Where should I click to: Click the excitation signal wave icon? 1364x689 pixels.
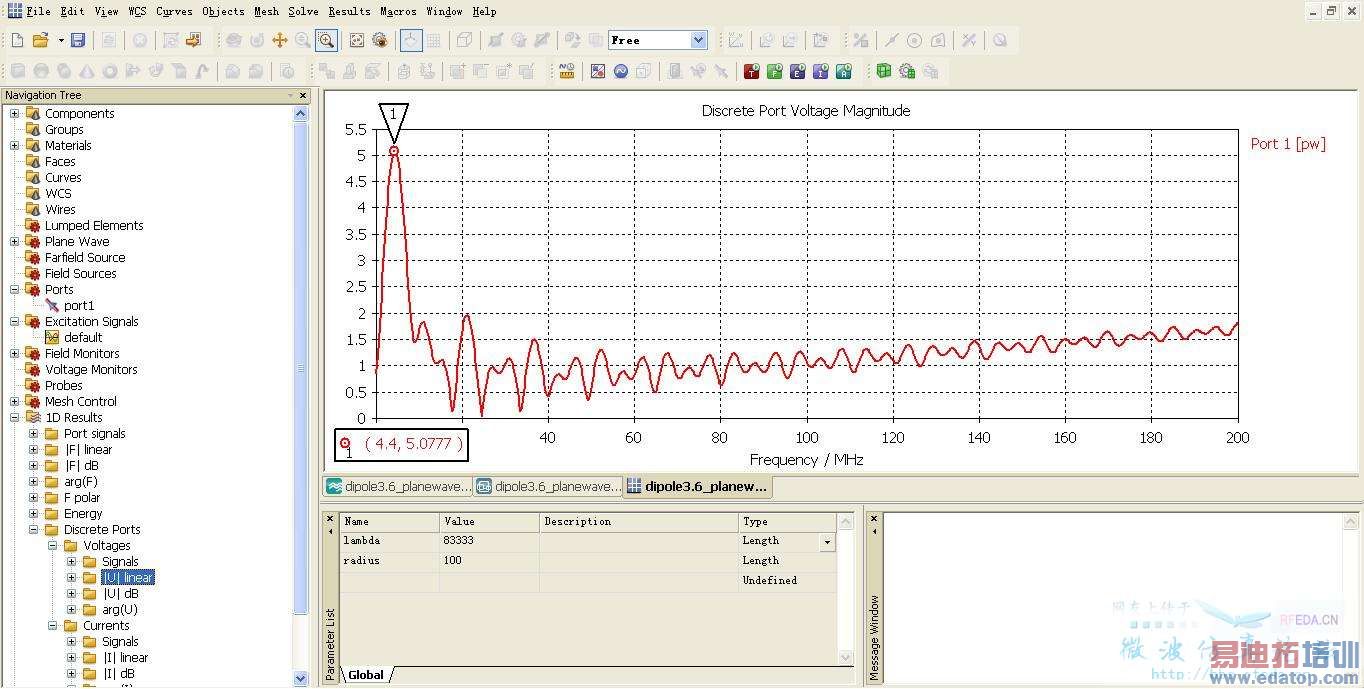[x=621, y=71]
